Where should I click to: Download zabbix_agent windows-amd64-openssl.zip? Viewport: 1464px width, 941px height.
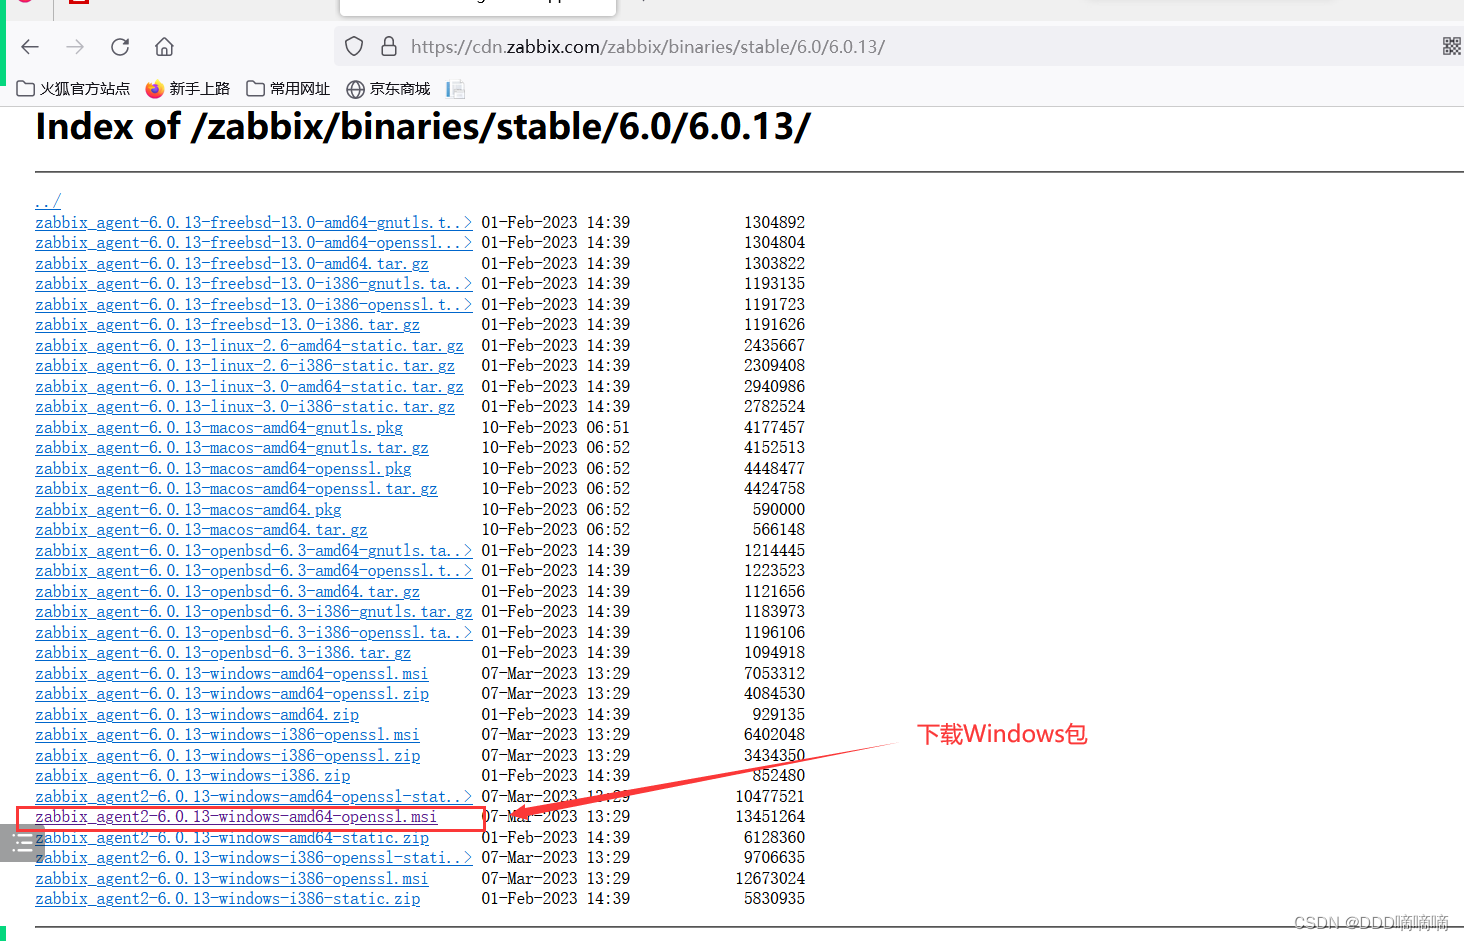232,693
